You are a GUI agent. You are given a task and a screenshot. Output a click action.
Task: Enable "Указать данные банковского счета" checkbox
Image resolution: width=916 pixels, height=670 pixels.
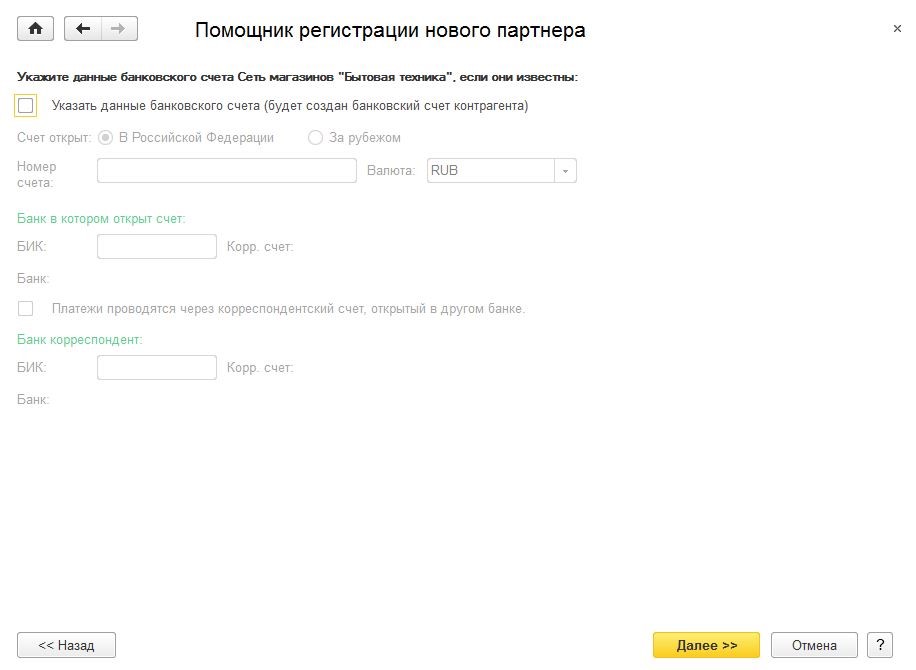26,106
